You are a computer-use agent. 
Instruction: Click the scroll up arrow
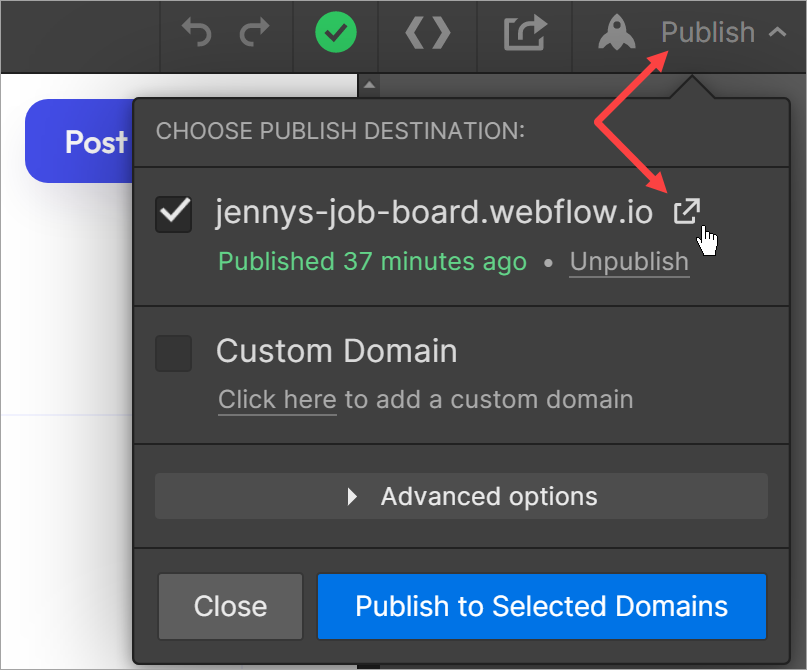point(369,85)
